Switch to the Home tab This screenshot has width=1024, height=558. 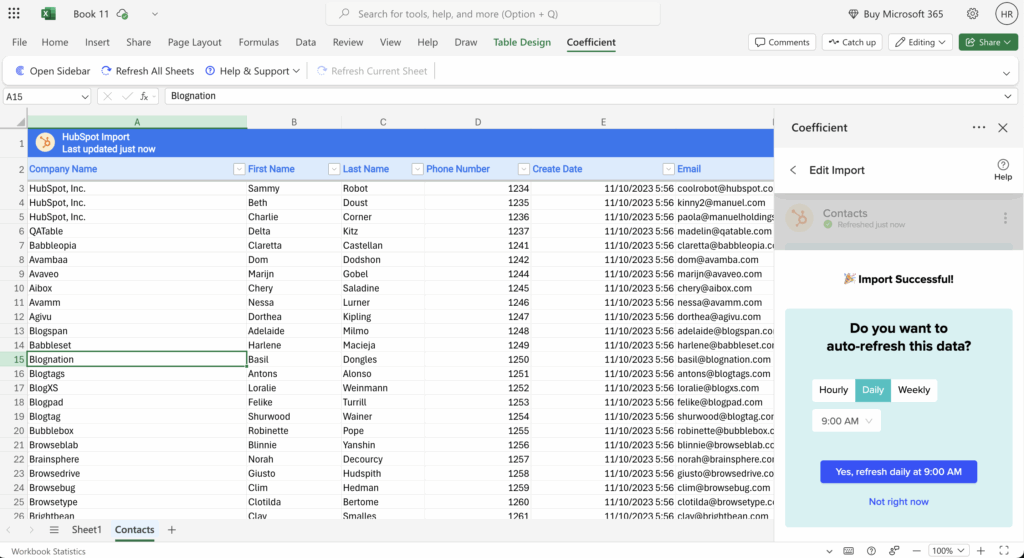click(x=55, y=42)
